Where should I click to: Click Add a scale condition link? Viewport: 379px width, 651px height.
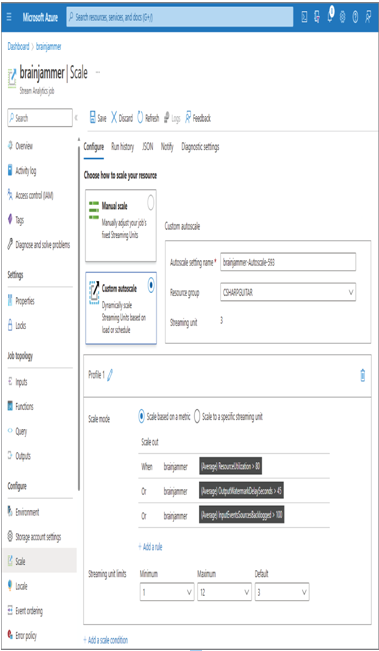pyautogui.click(x=105, y=640)
